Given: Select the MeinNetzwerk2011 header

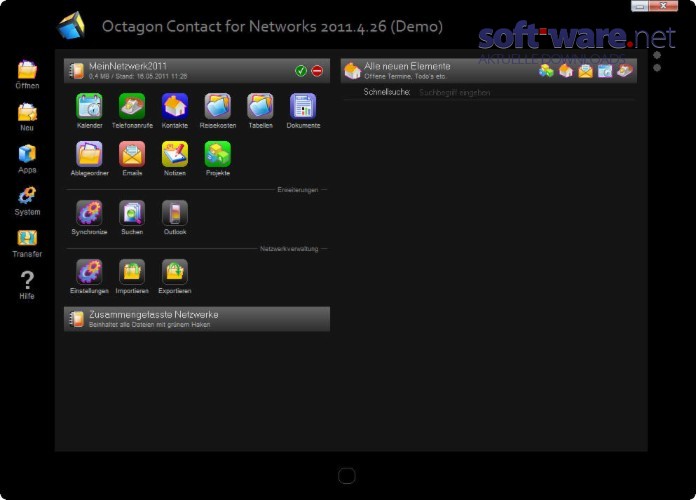Looking at the screenshot, I should (x=197, y=71).
